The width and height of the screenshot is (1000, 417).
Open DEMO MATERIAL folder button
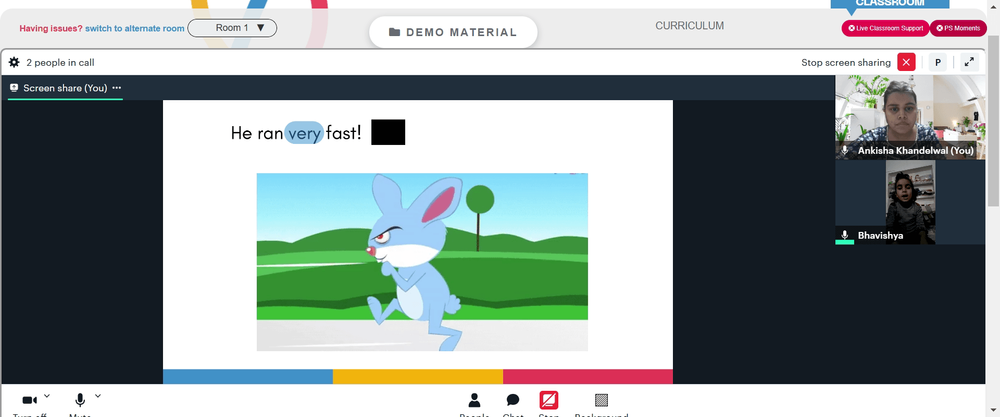[453, 33]
